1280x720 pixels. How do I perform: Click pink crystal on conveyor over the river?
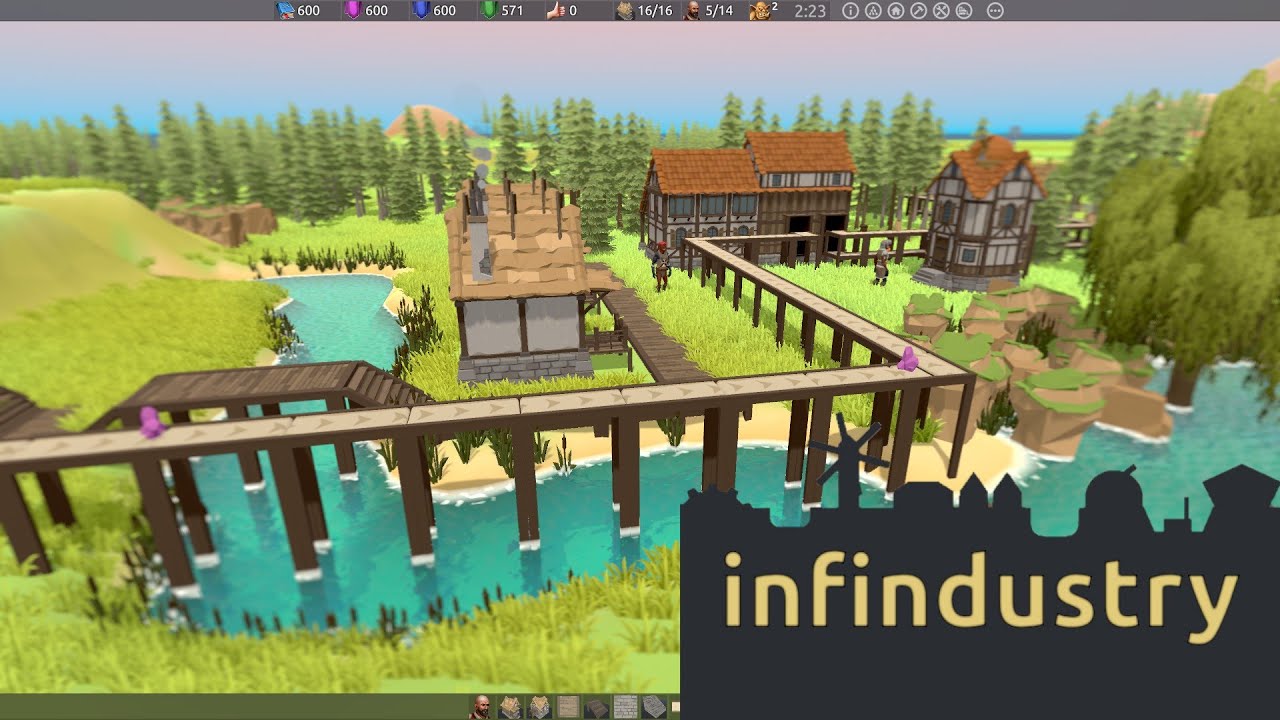pos(151,422)
